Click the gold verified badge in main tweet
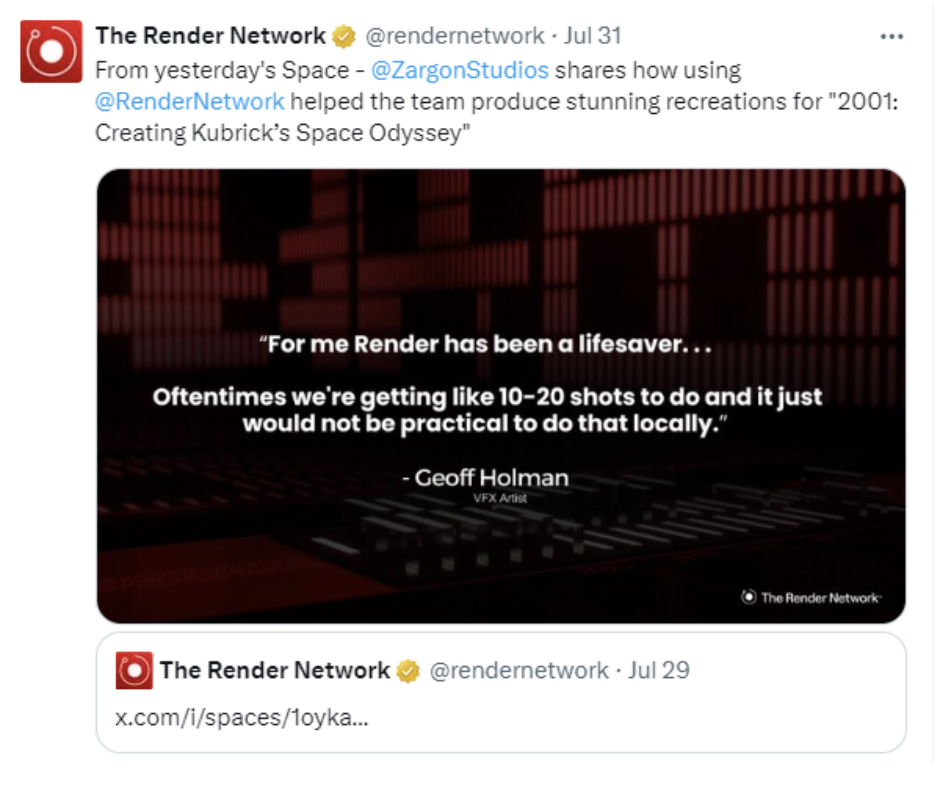 tap(343, 37)
